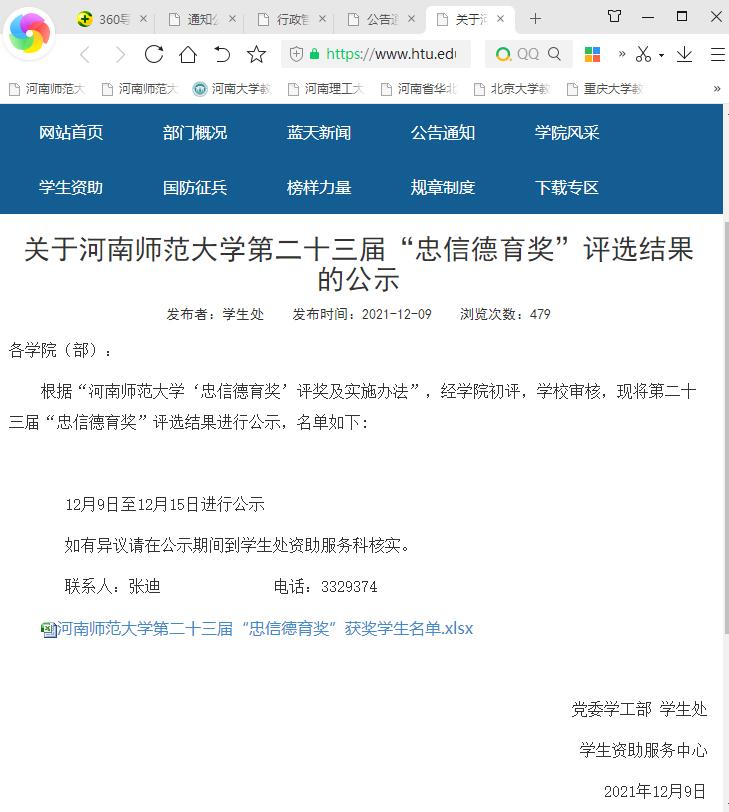Open the 榜样力量 navigation menu item
This screenshot has width=729, height=812.
(x=319, y=187)
